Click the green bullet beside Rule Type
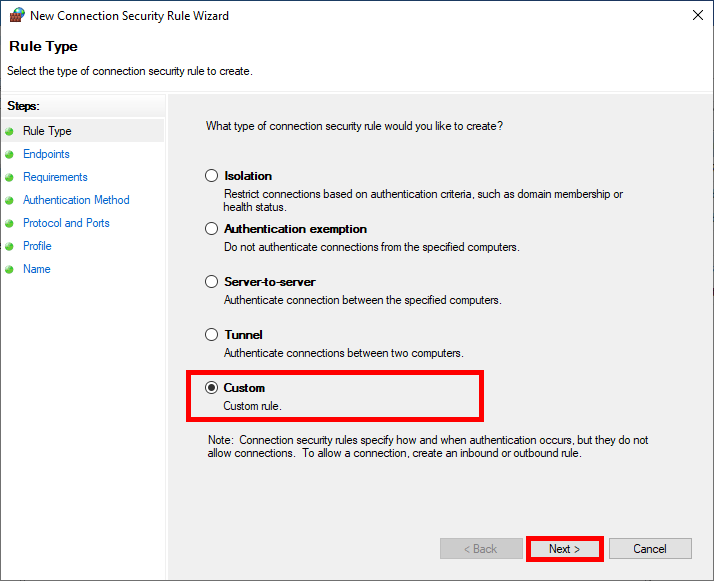The image size is (714, 581). click(x=9, y=132)
